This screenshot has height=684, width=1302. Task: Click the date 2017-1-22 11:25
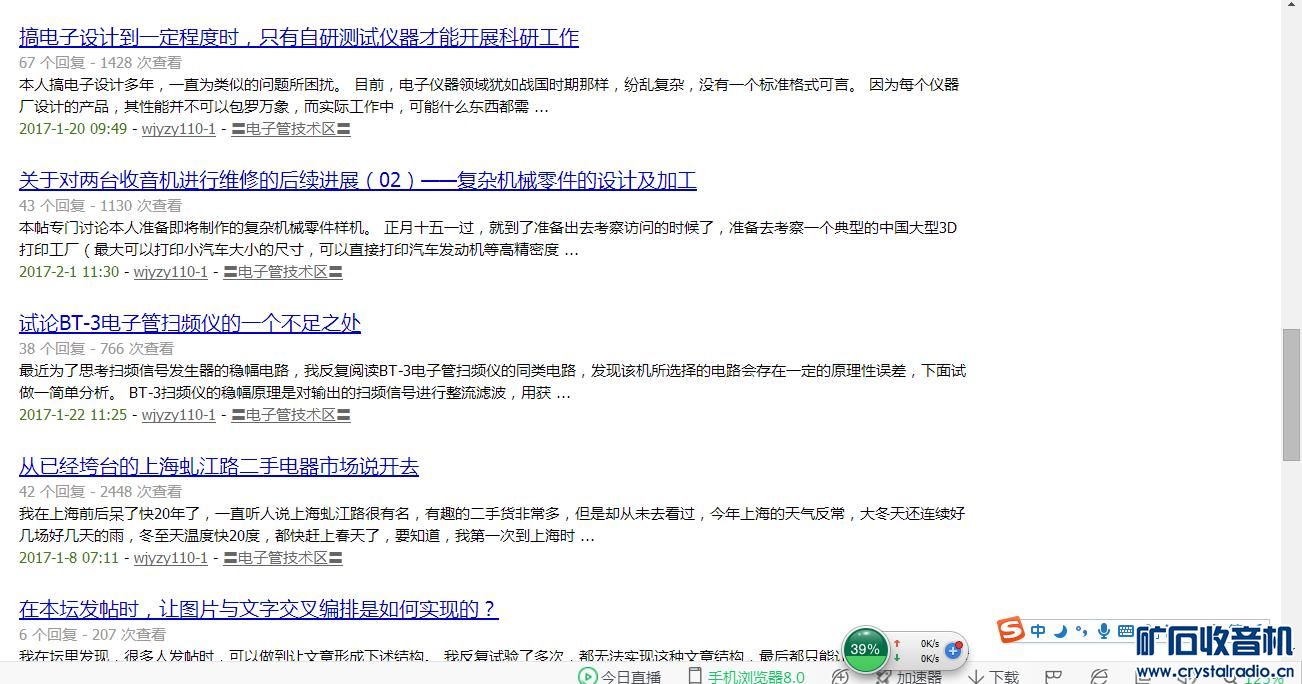pos(73,415)
